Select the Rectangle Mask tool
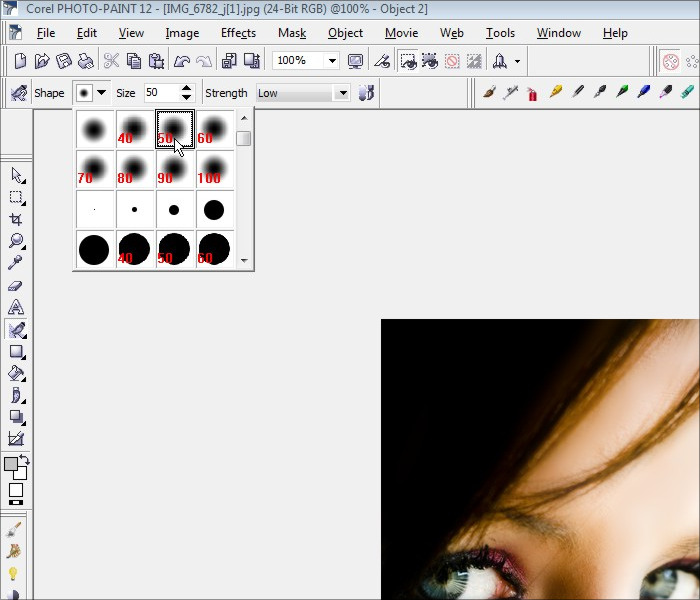 (x=16, y=197)
